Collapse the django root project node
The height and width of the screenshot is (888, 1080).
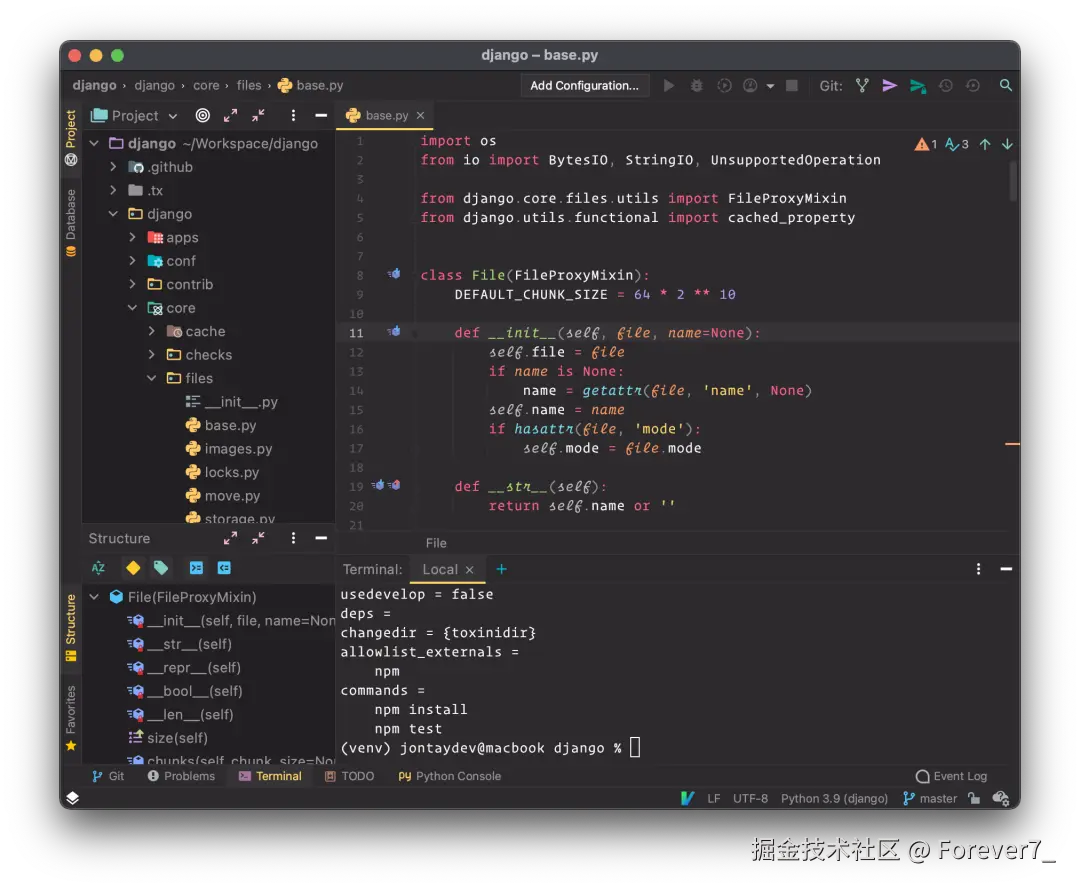click(x=94, y=143)
